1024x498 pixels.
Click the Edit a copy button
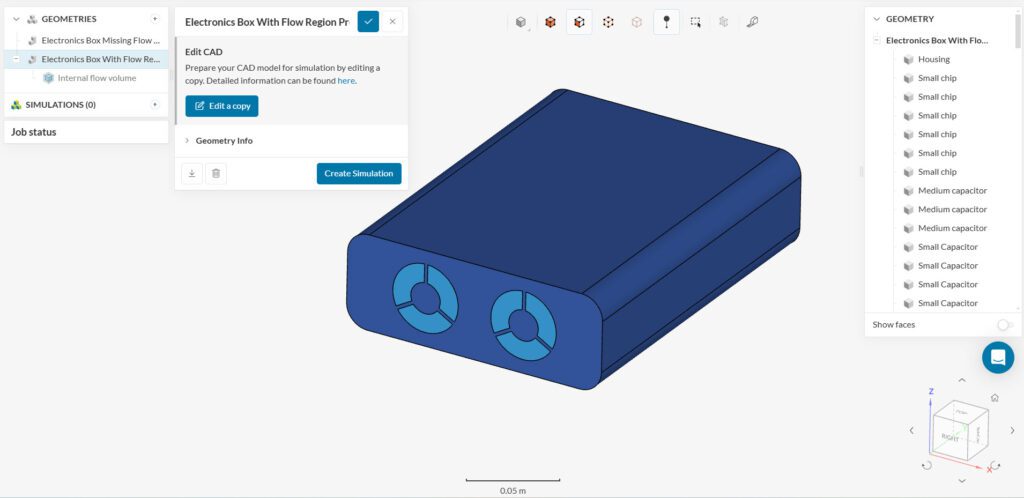click(x=222, y=106)
